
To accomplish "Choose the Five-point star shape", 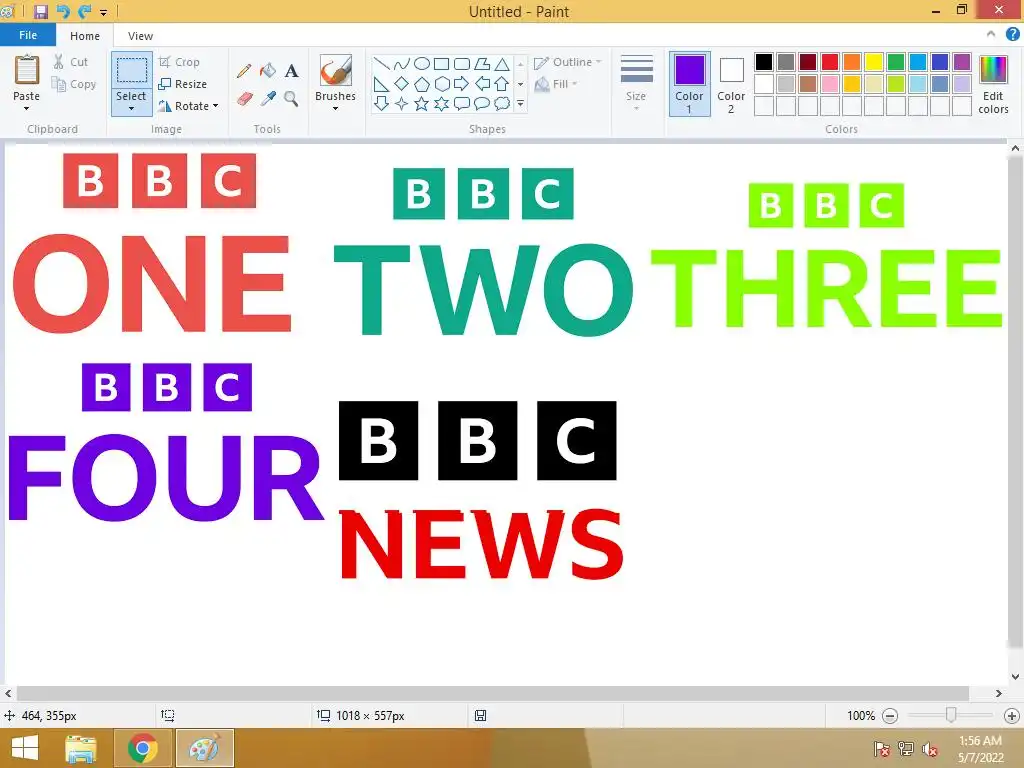I will click(x=422, y=103).
